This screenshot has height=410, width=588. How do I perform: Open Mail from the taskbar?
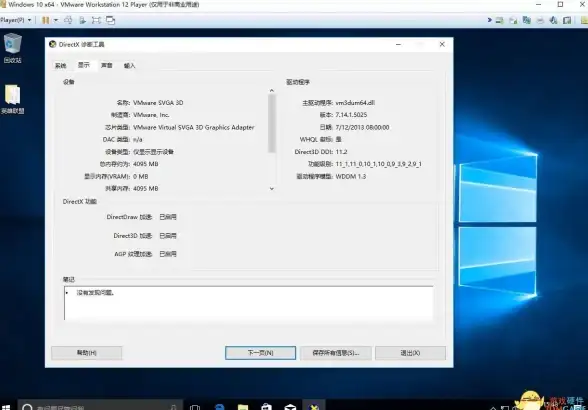tap(290, 407)
